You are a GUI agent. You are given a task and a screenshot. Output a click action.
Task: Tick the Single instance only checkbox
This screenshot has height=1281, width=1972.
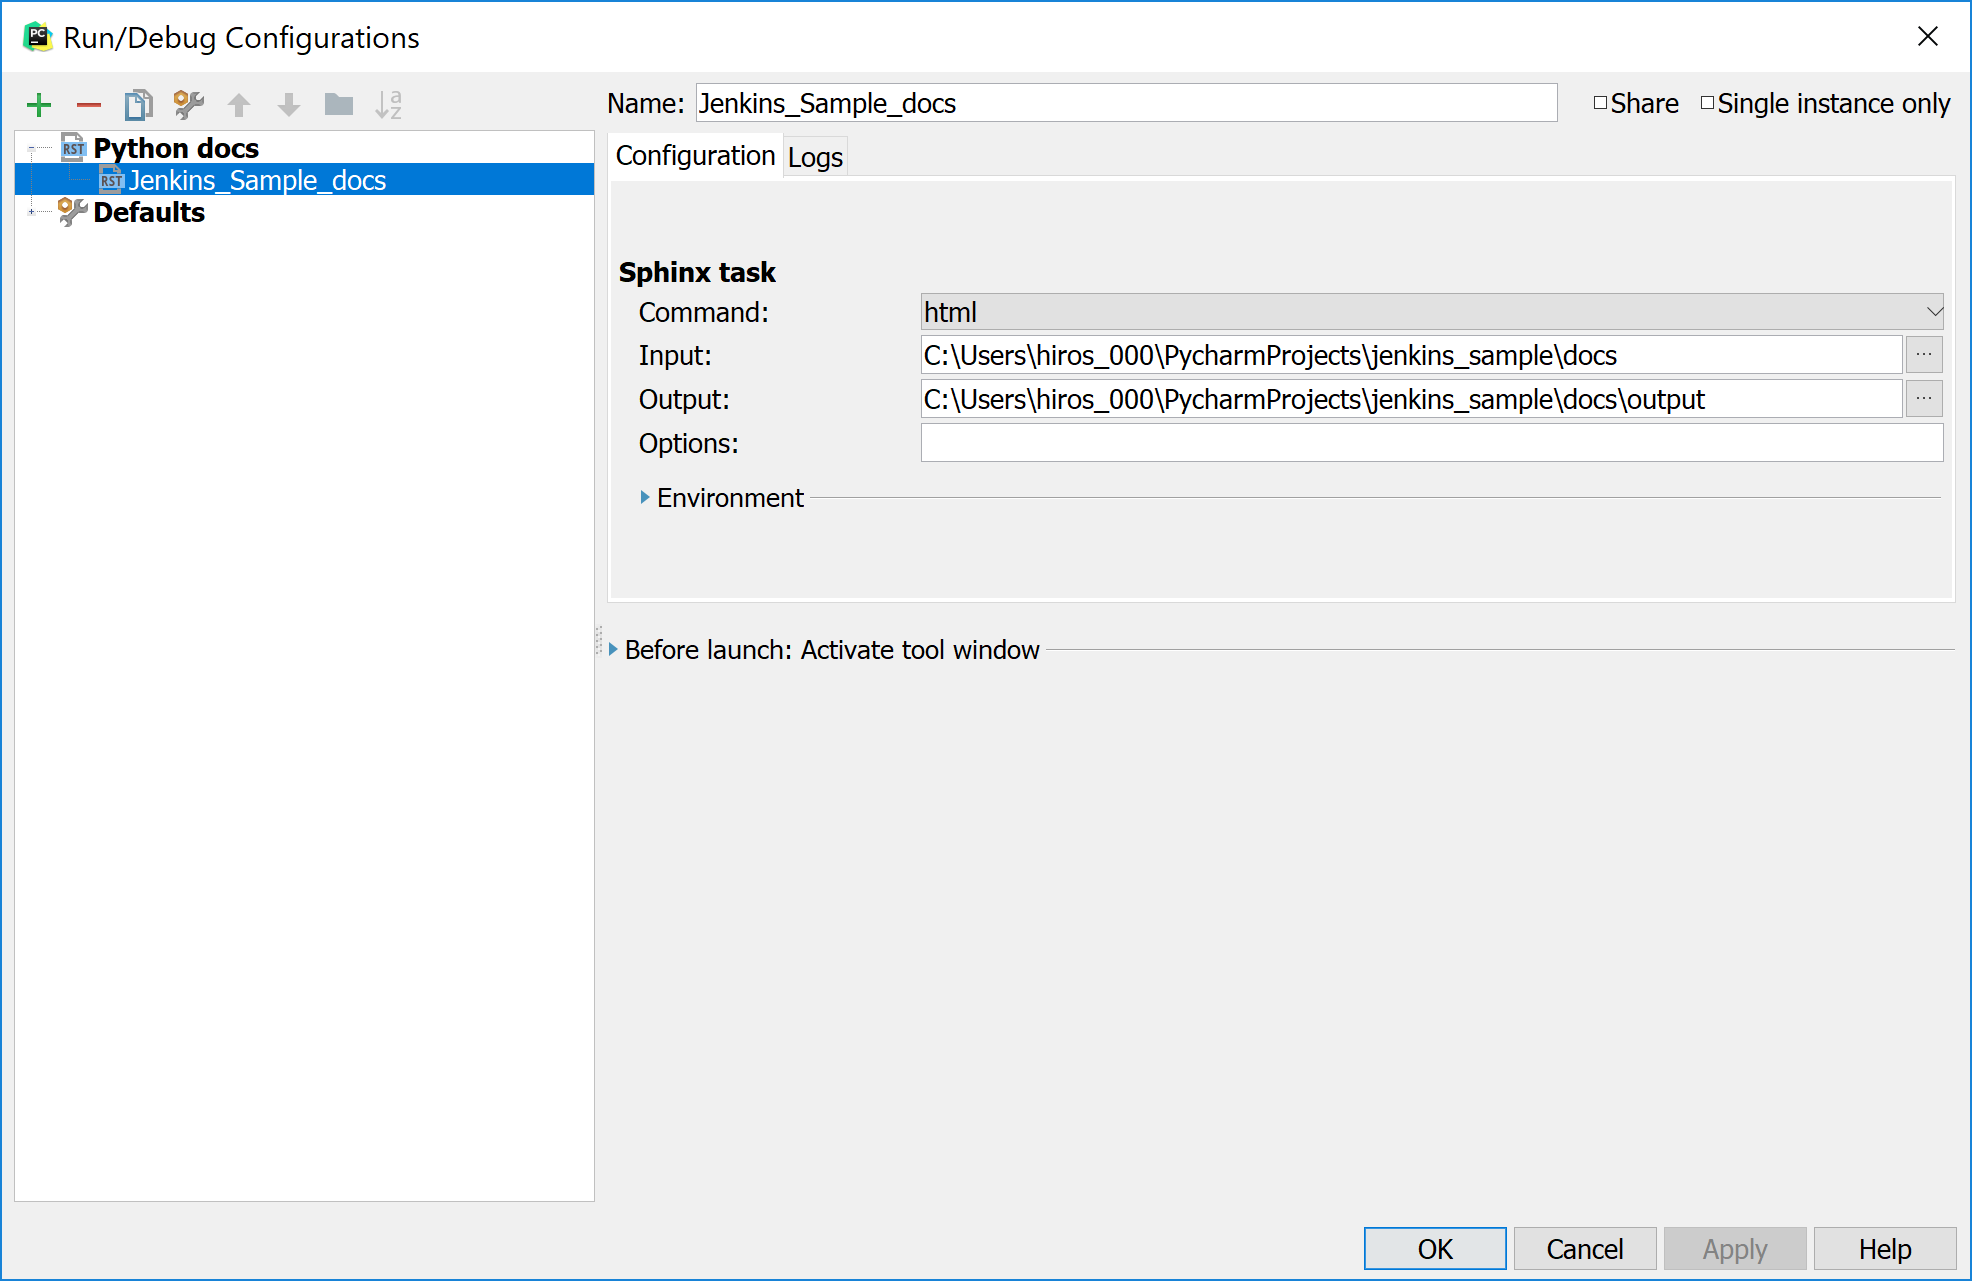pos(1707,103)
